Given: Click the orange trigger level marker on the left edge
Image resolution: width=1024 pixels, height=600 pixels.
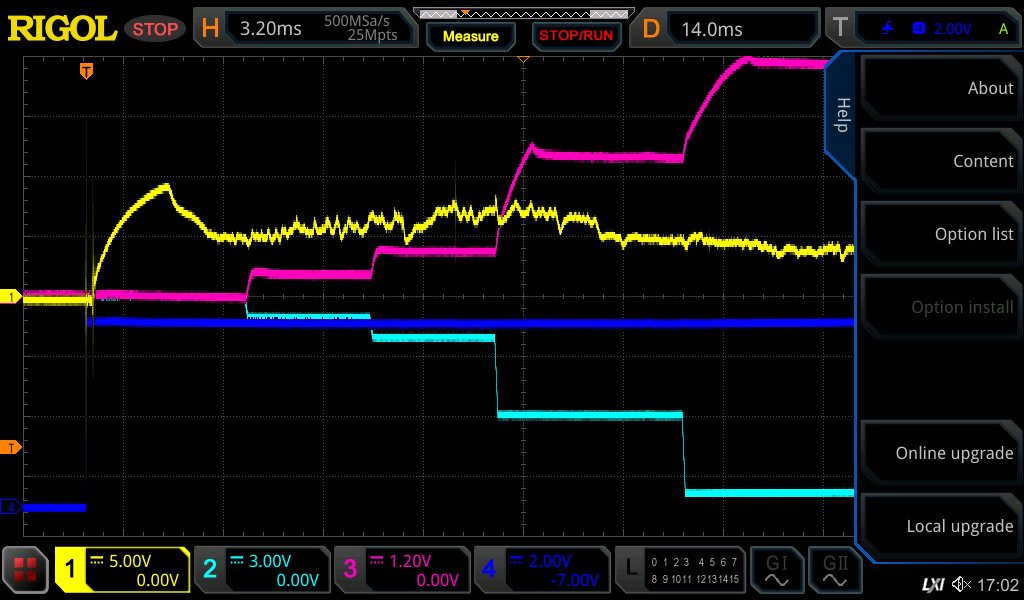Looking at the screenshot, I should click(x=11, y=447).
